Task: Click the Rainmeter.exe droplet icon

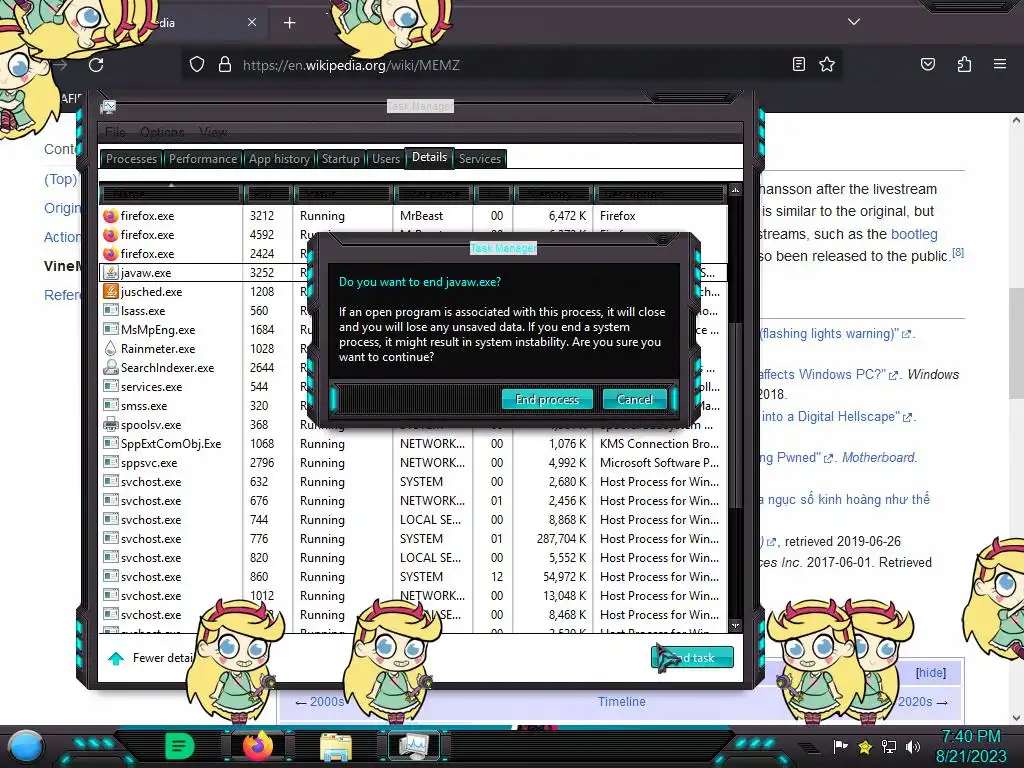Action: pyautogui.click(x=110, y=348)
